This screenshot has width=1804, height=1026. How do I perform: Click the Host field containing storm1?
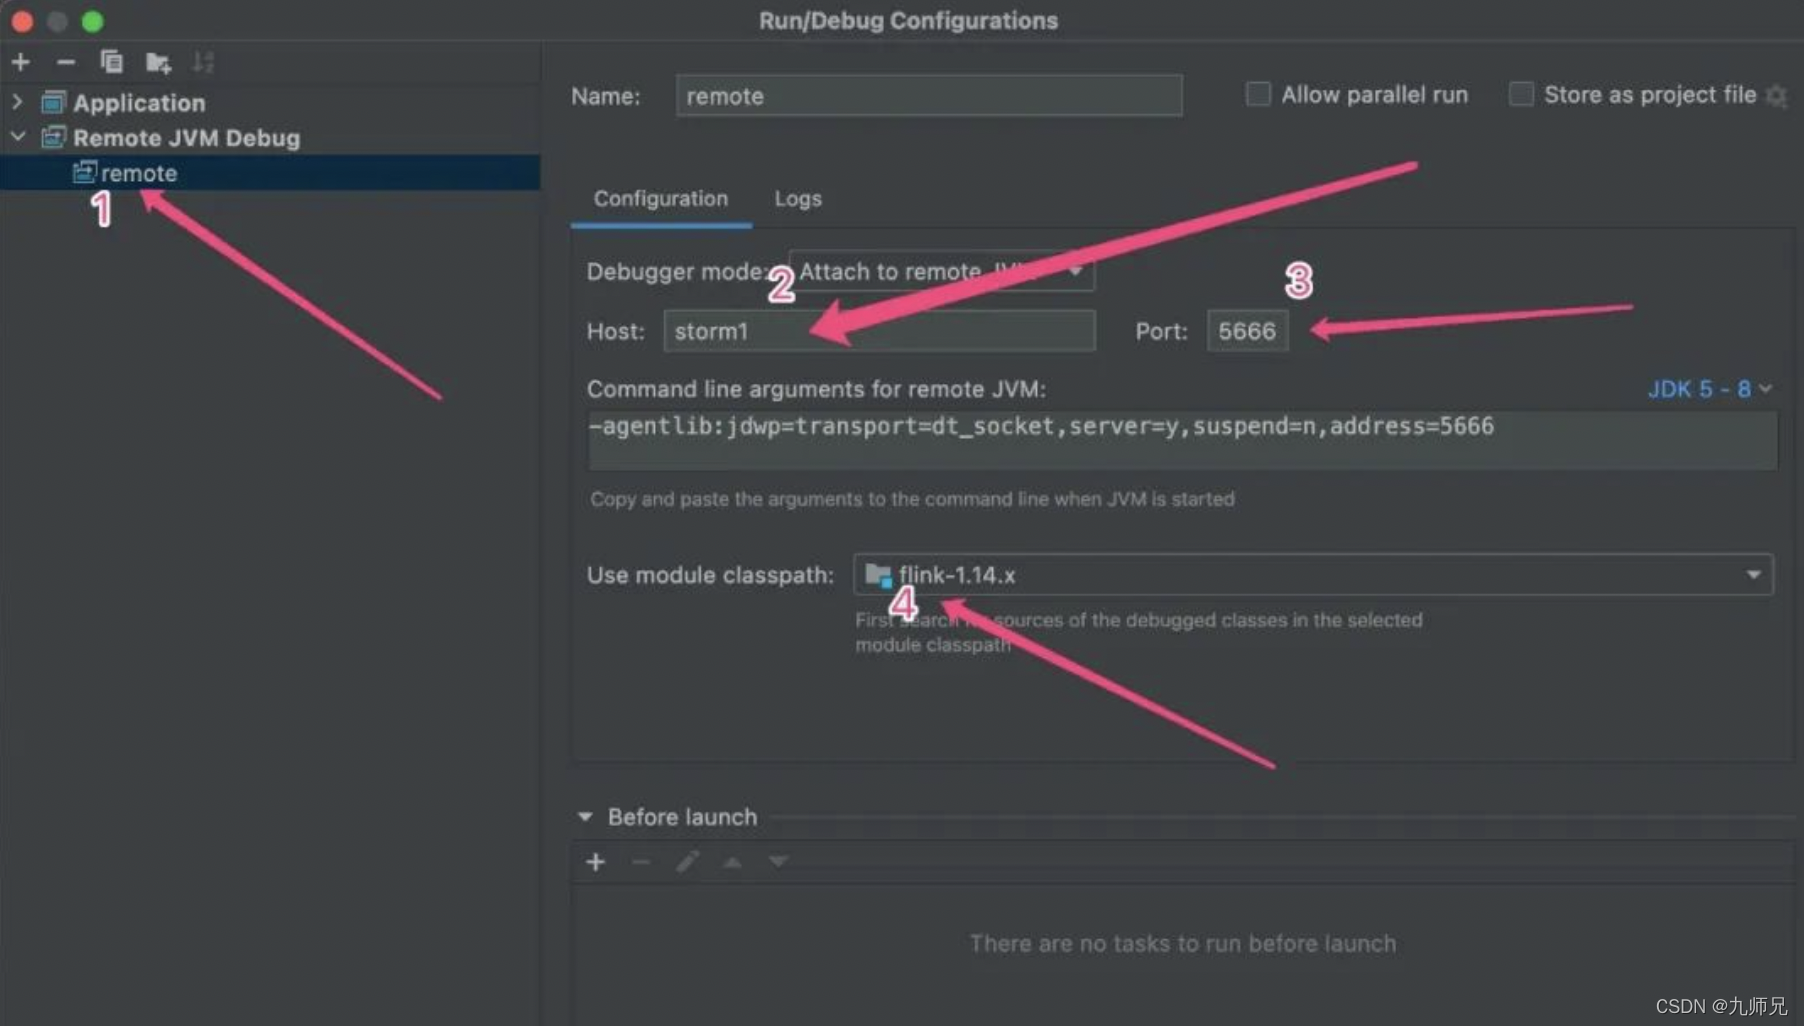[x=879, y=331]
